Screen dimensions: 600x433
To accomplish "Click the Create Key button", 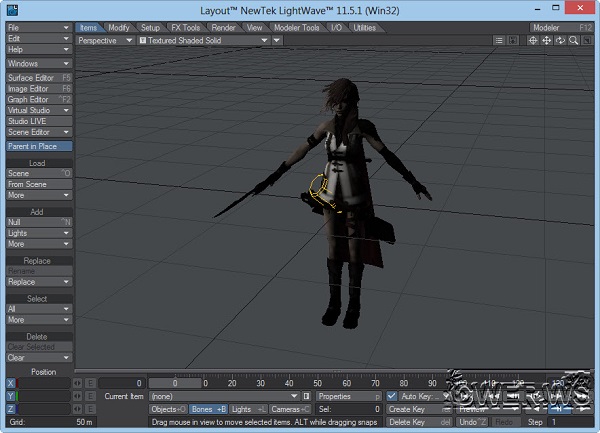I will 419,409.
